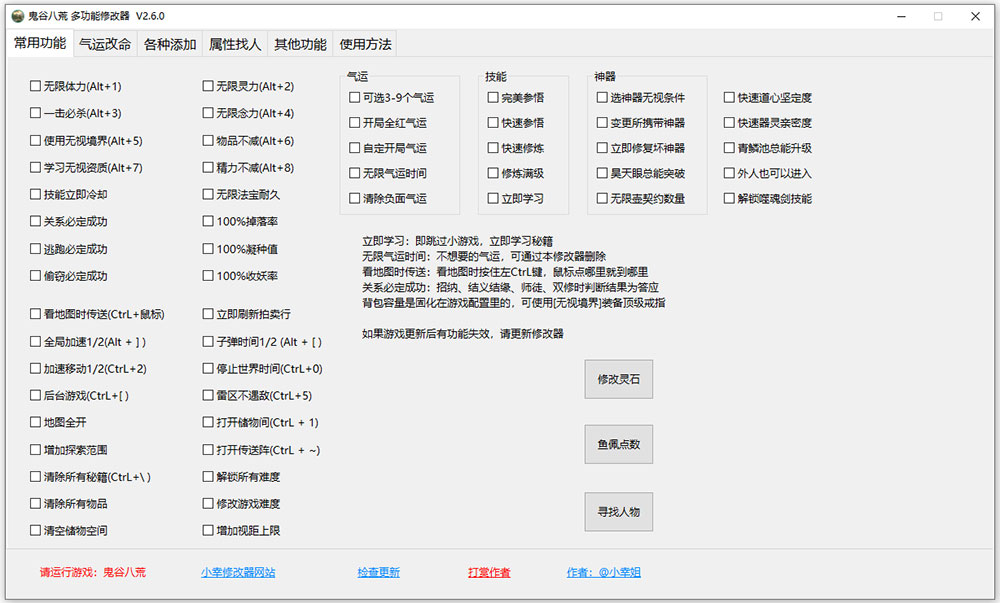Screen dimensions: 1000x603
Task: Go to the 其他功能 tab
Action: point(300,44)
